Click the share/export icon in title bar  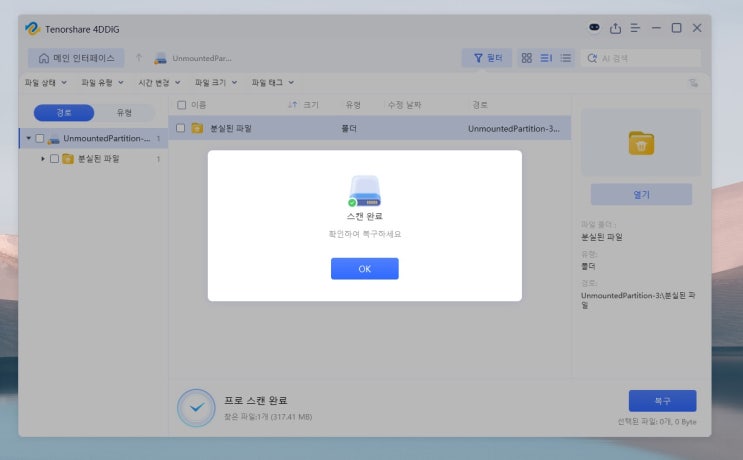click(x=615, y=28)
